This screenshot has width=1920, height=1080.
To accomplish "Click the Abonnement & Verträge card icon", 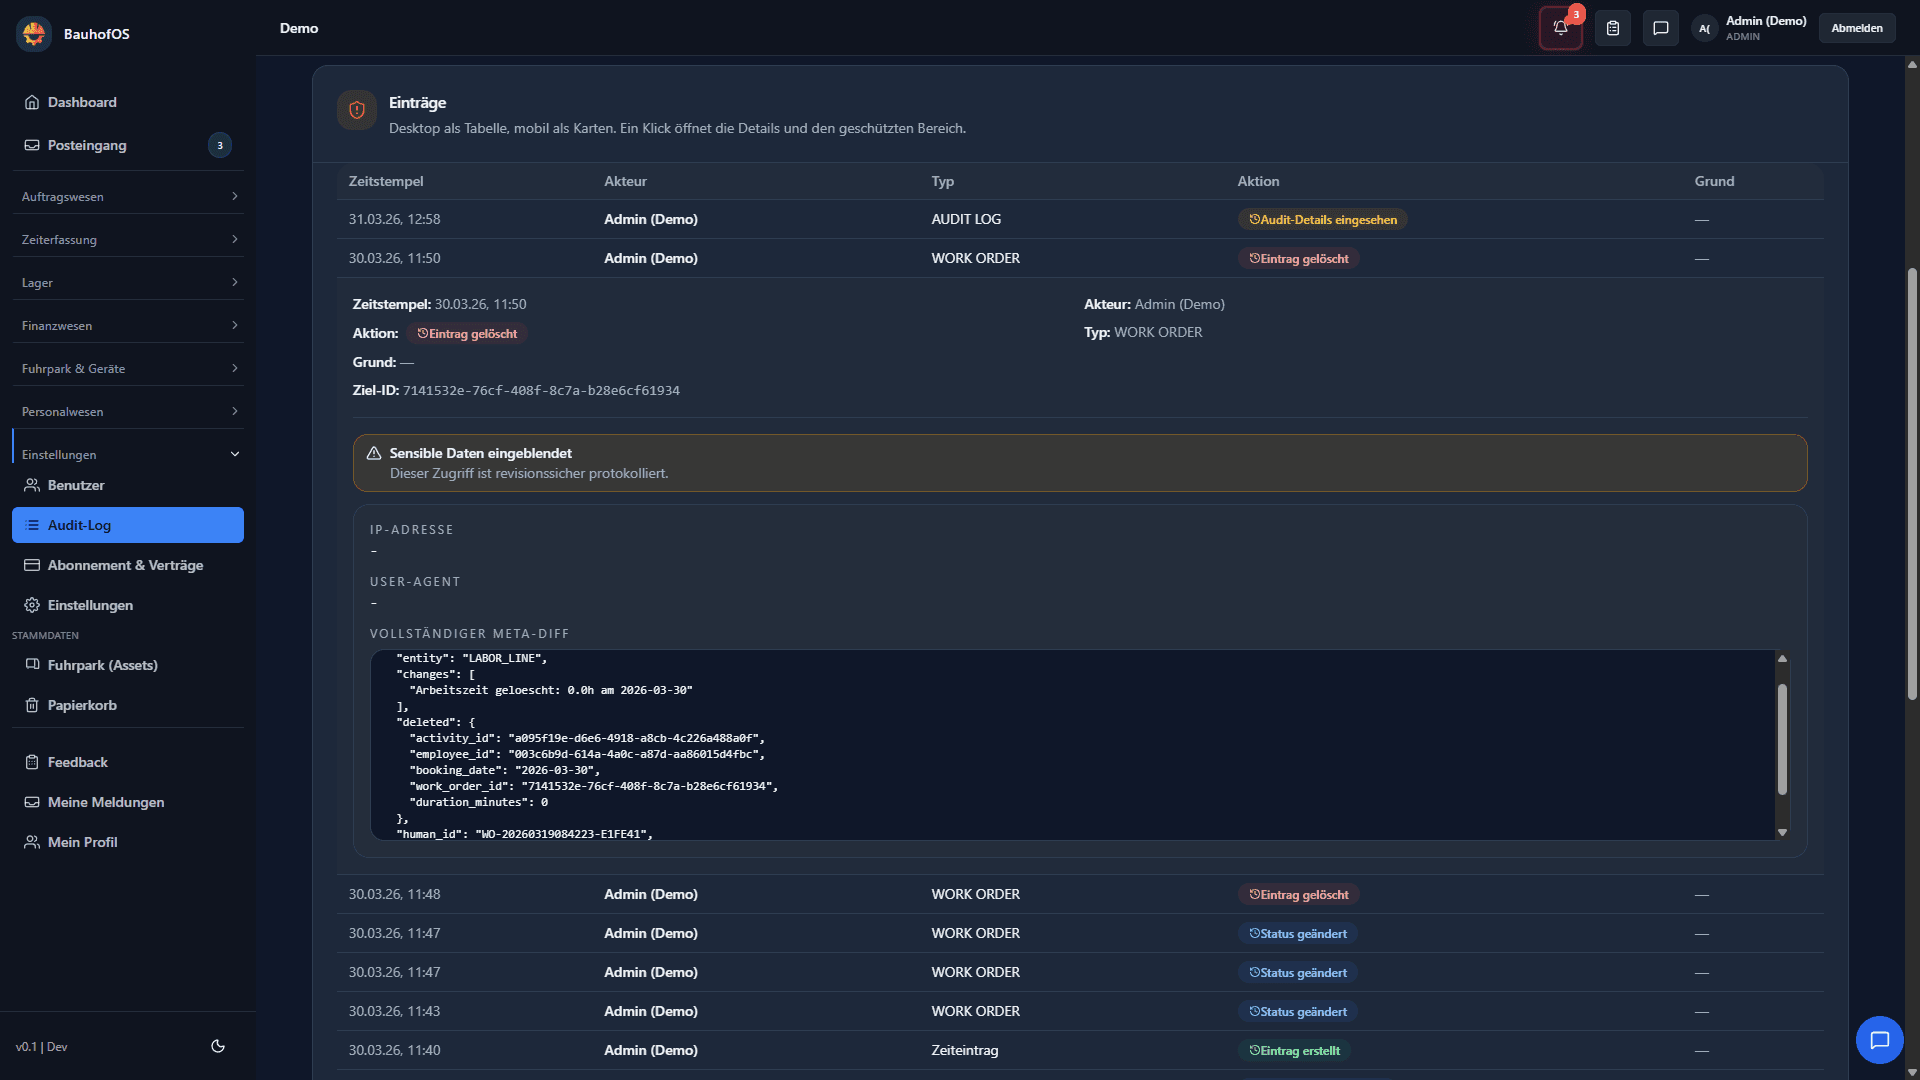I will 32,565.
